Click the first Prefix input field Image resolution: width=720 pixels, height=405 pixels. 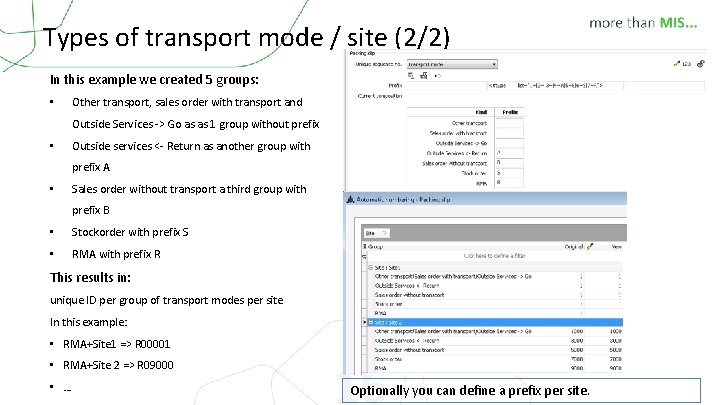(x=446, y=85)
